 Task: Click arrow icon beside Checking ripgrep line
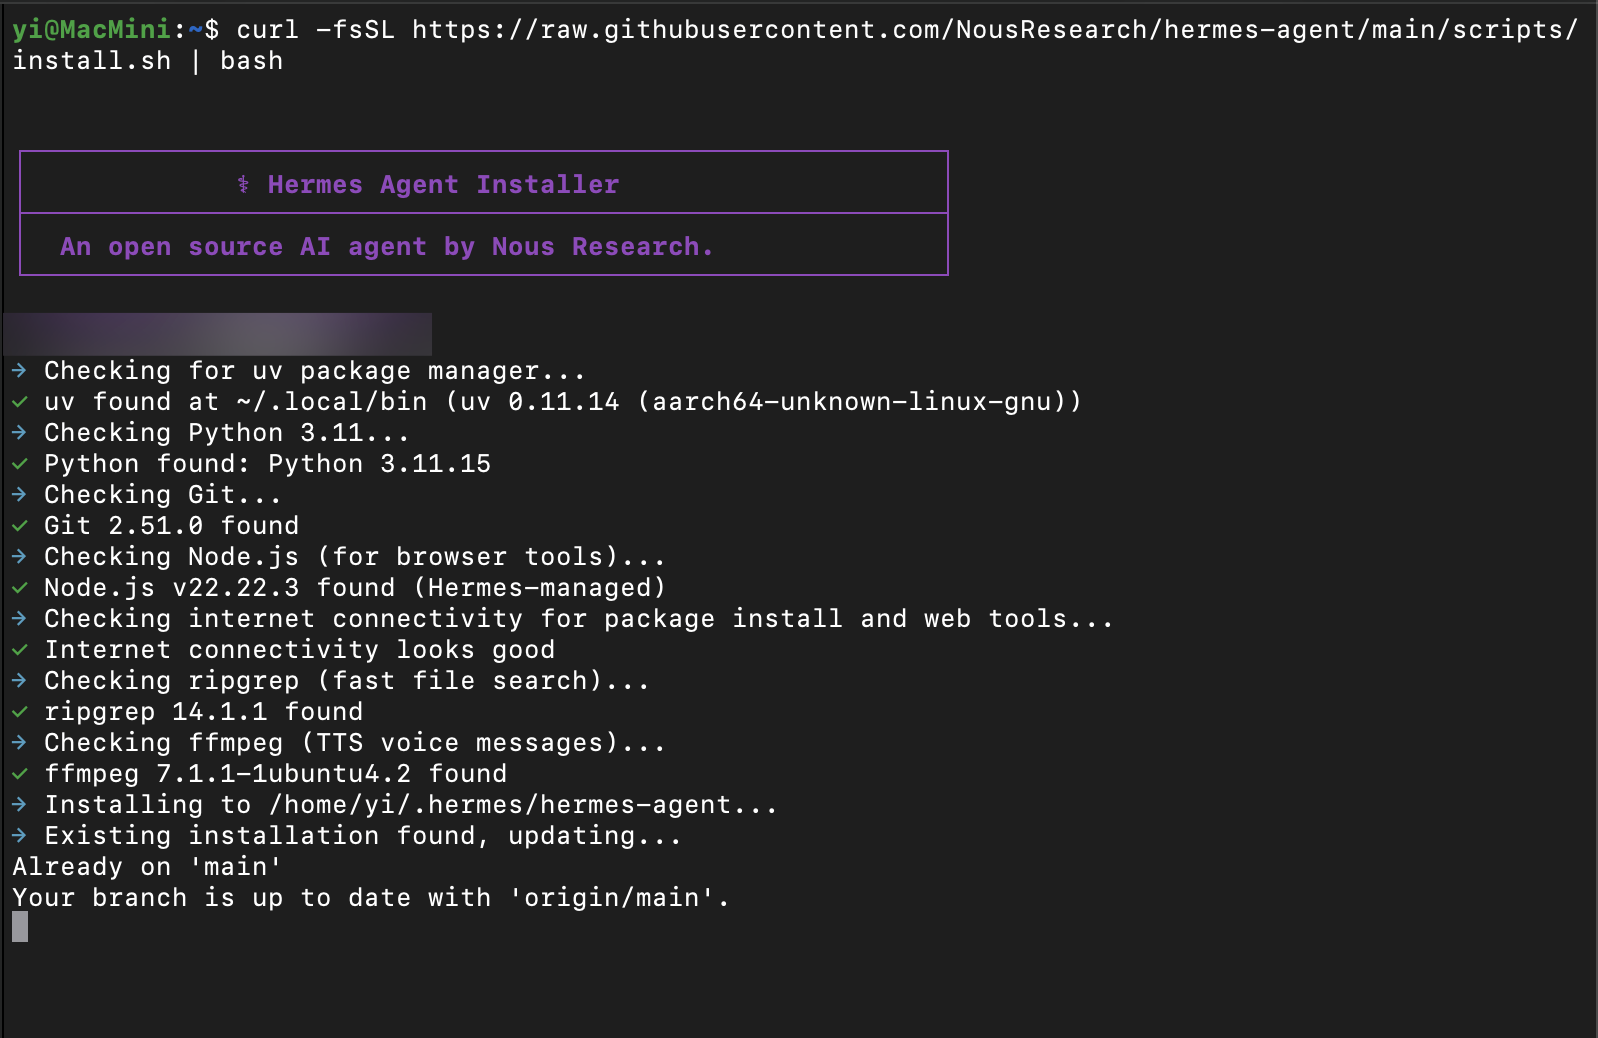click(20, 681)
